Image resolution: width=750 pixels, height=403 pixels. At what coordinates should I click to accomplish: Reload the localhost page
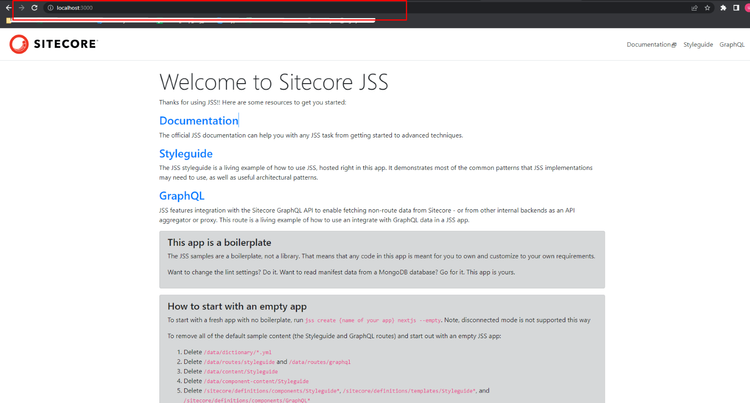coord(34,8)
